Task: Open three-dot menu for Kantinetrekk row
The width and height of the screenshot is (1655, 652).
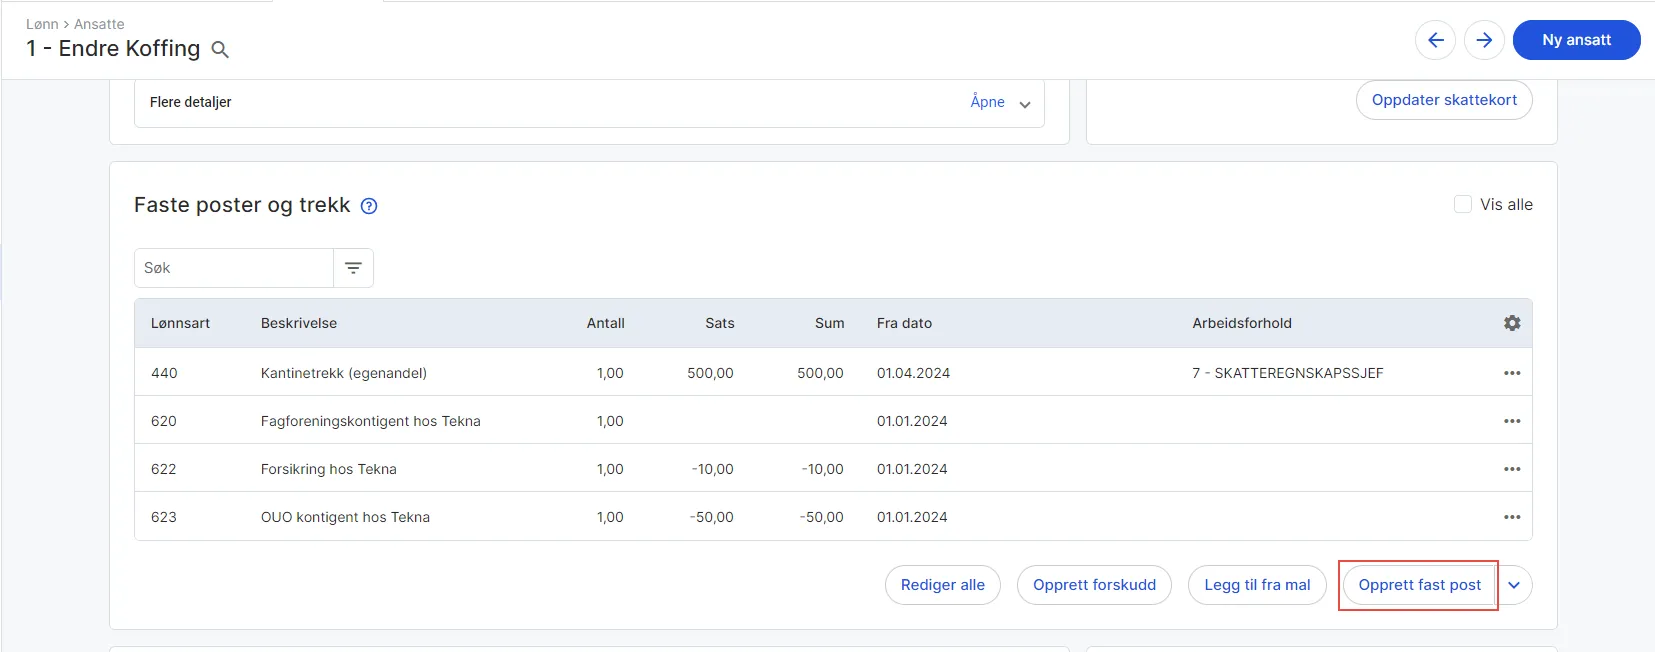Action: pyautogui.click(x=1512, y=373)
